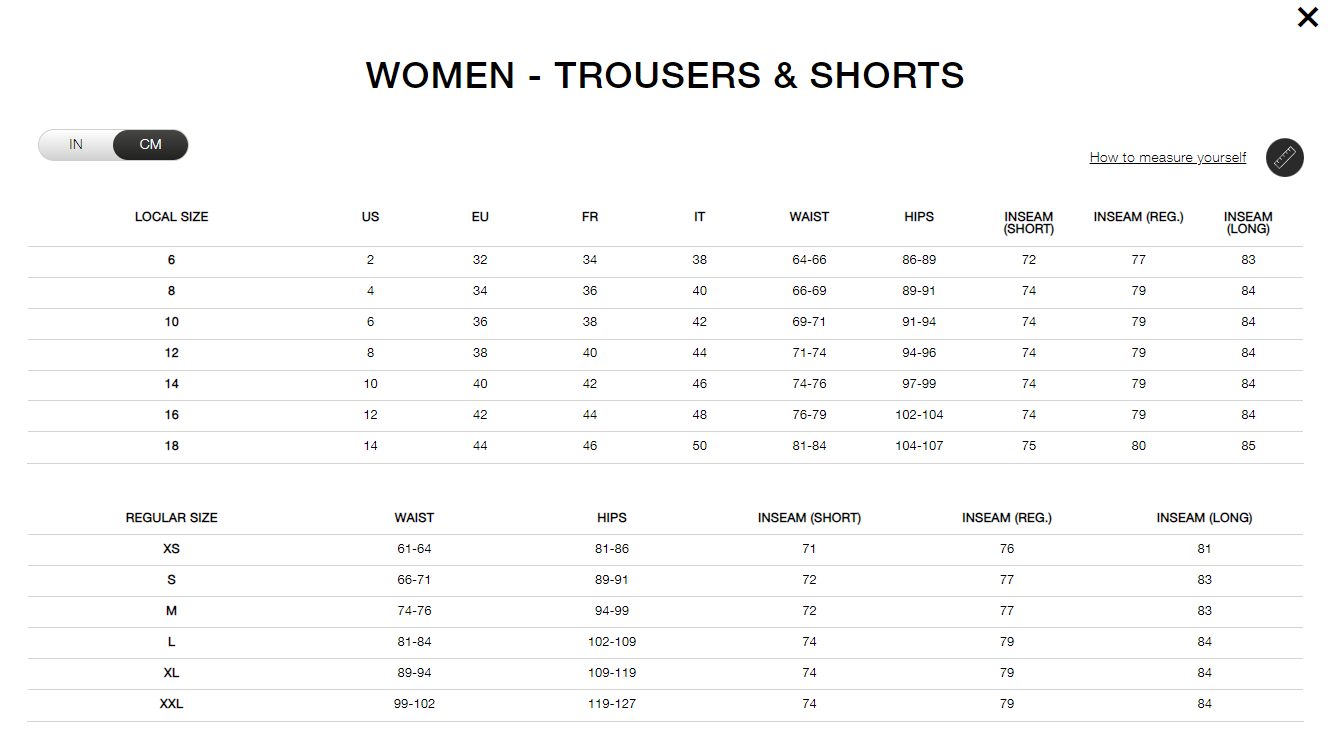Click the LOCAL SIZE column header

tap(172, 217)
